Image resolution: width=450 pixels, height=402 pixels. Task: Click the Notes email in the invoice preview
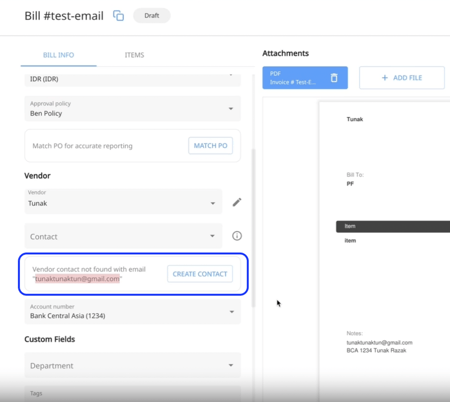click(x=379, y=342)
